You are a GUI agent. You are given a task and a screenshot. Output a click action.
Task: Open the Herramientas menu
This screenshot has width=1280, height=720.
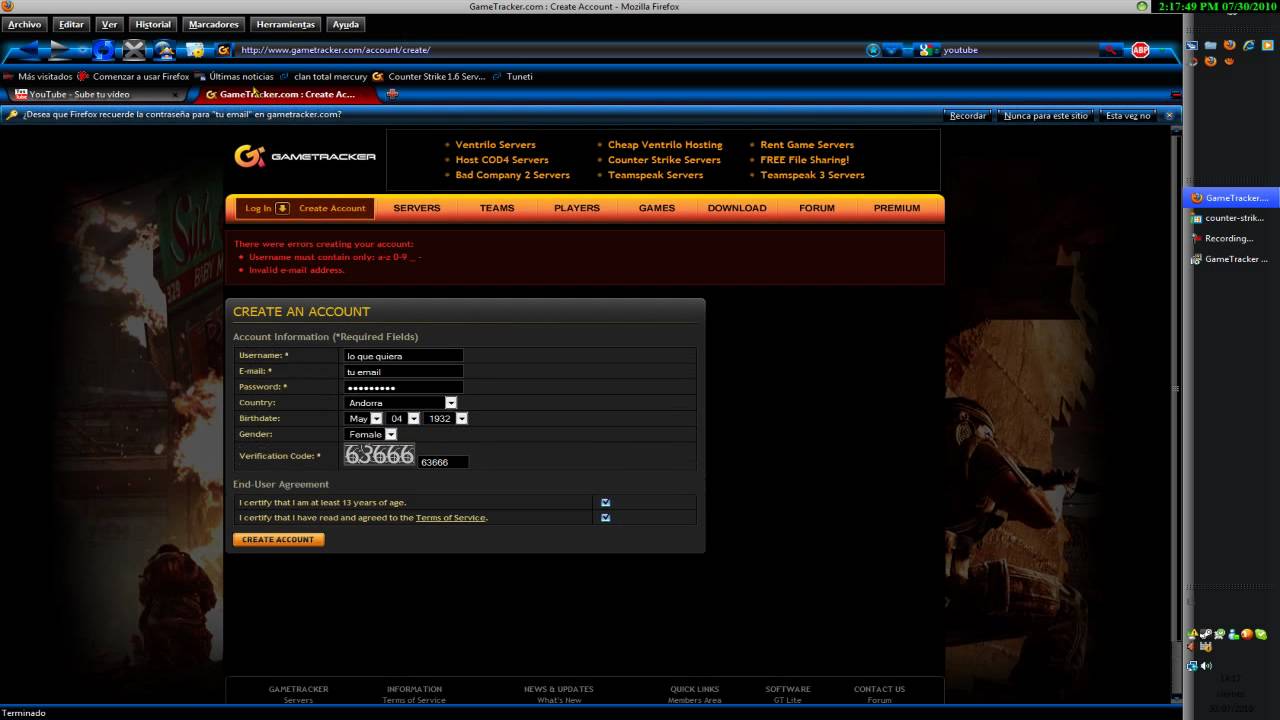coord(285,24)
